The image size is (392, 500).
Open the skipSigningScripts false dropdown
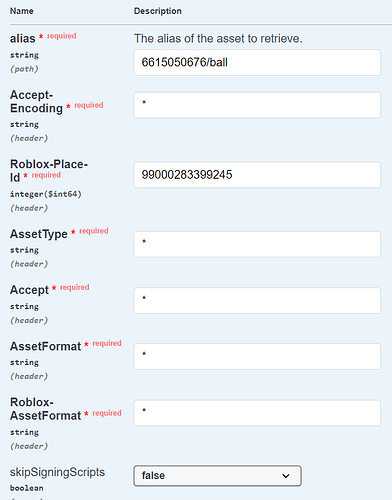217,476
